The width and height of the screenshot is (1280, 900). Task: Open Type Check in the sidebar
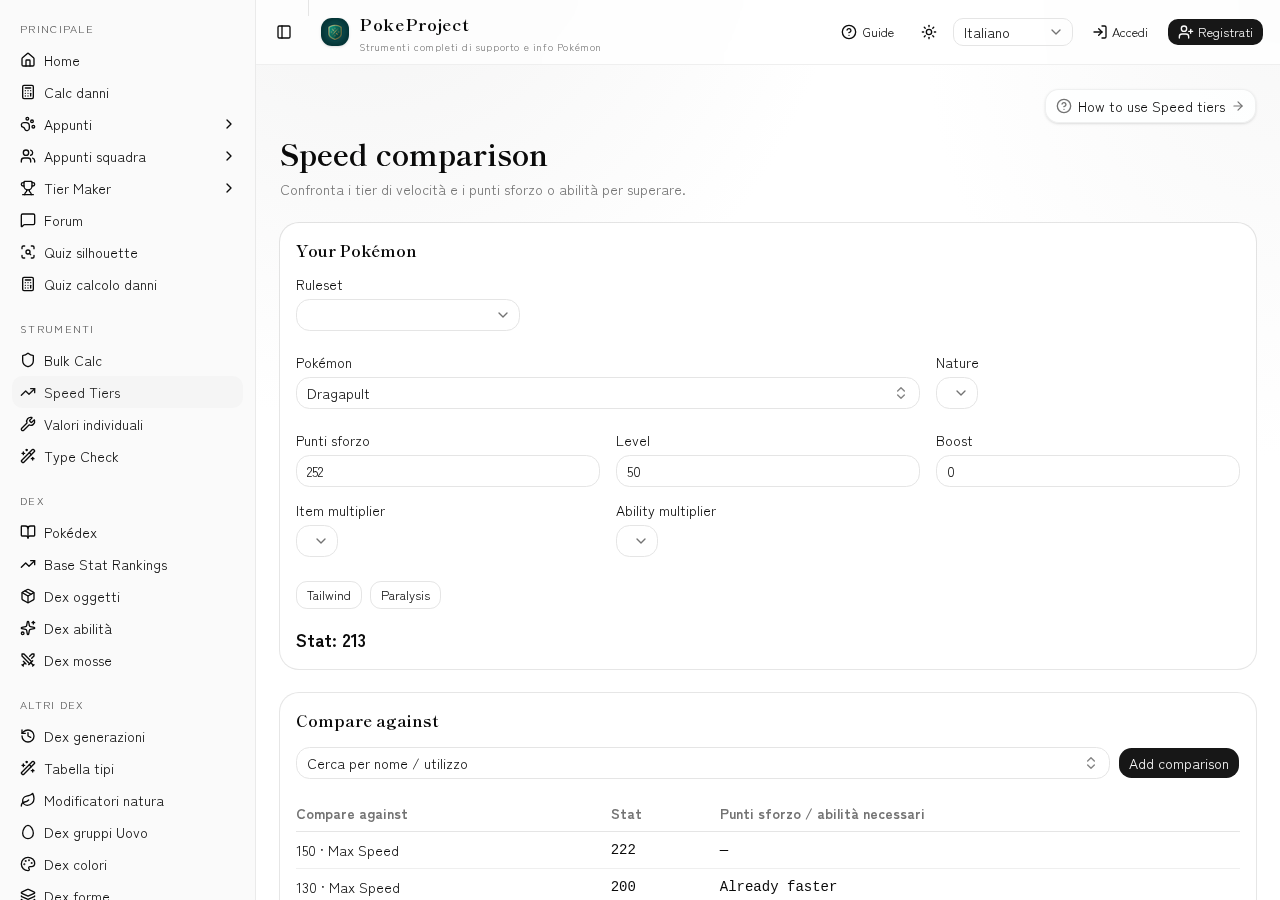pos(128,457)
